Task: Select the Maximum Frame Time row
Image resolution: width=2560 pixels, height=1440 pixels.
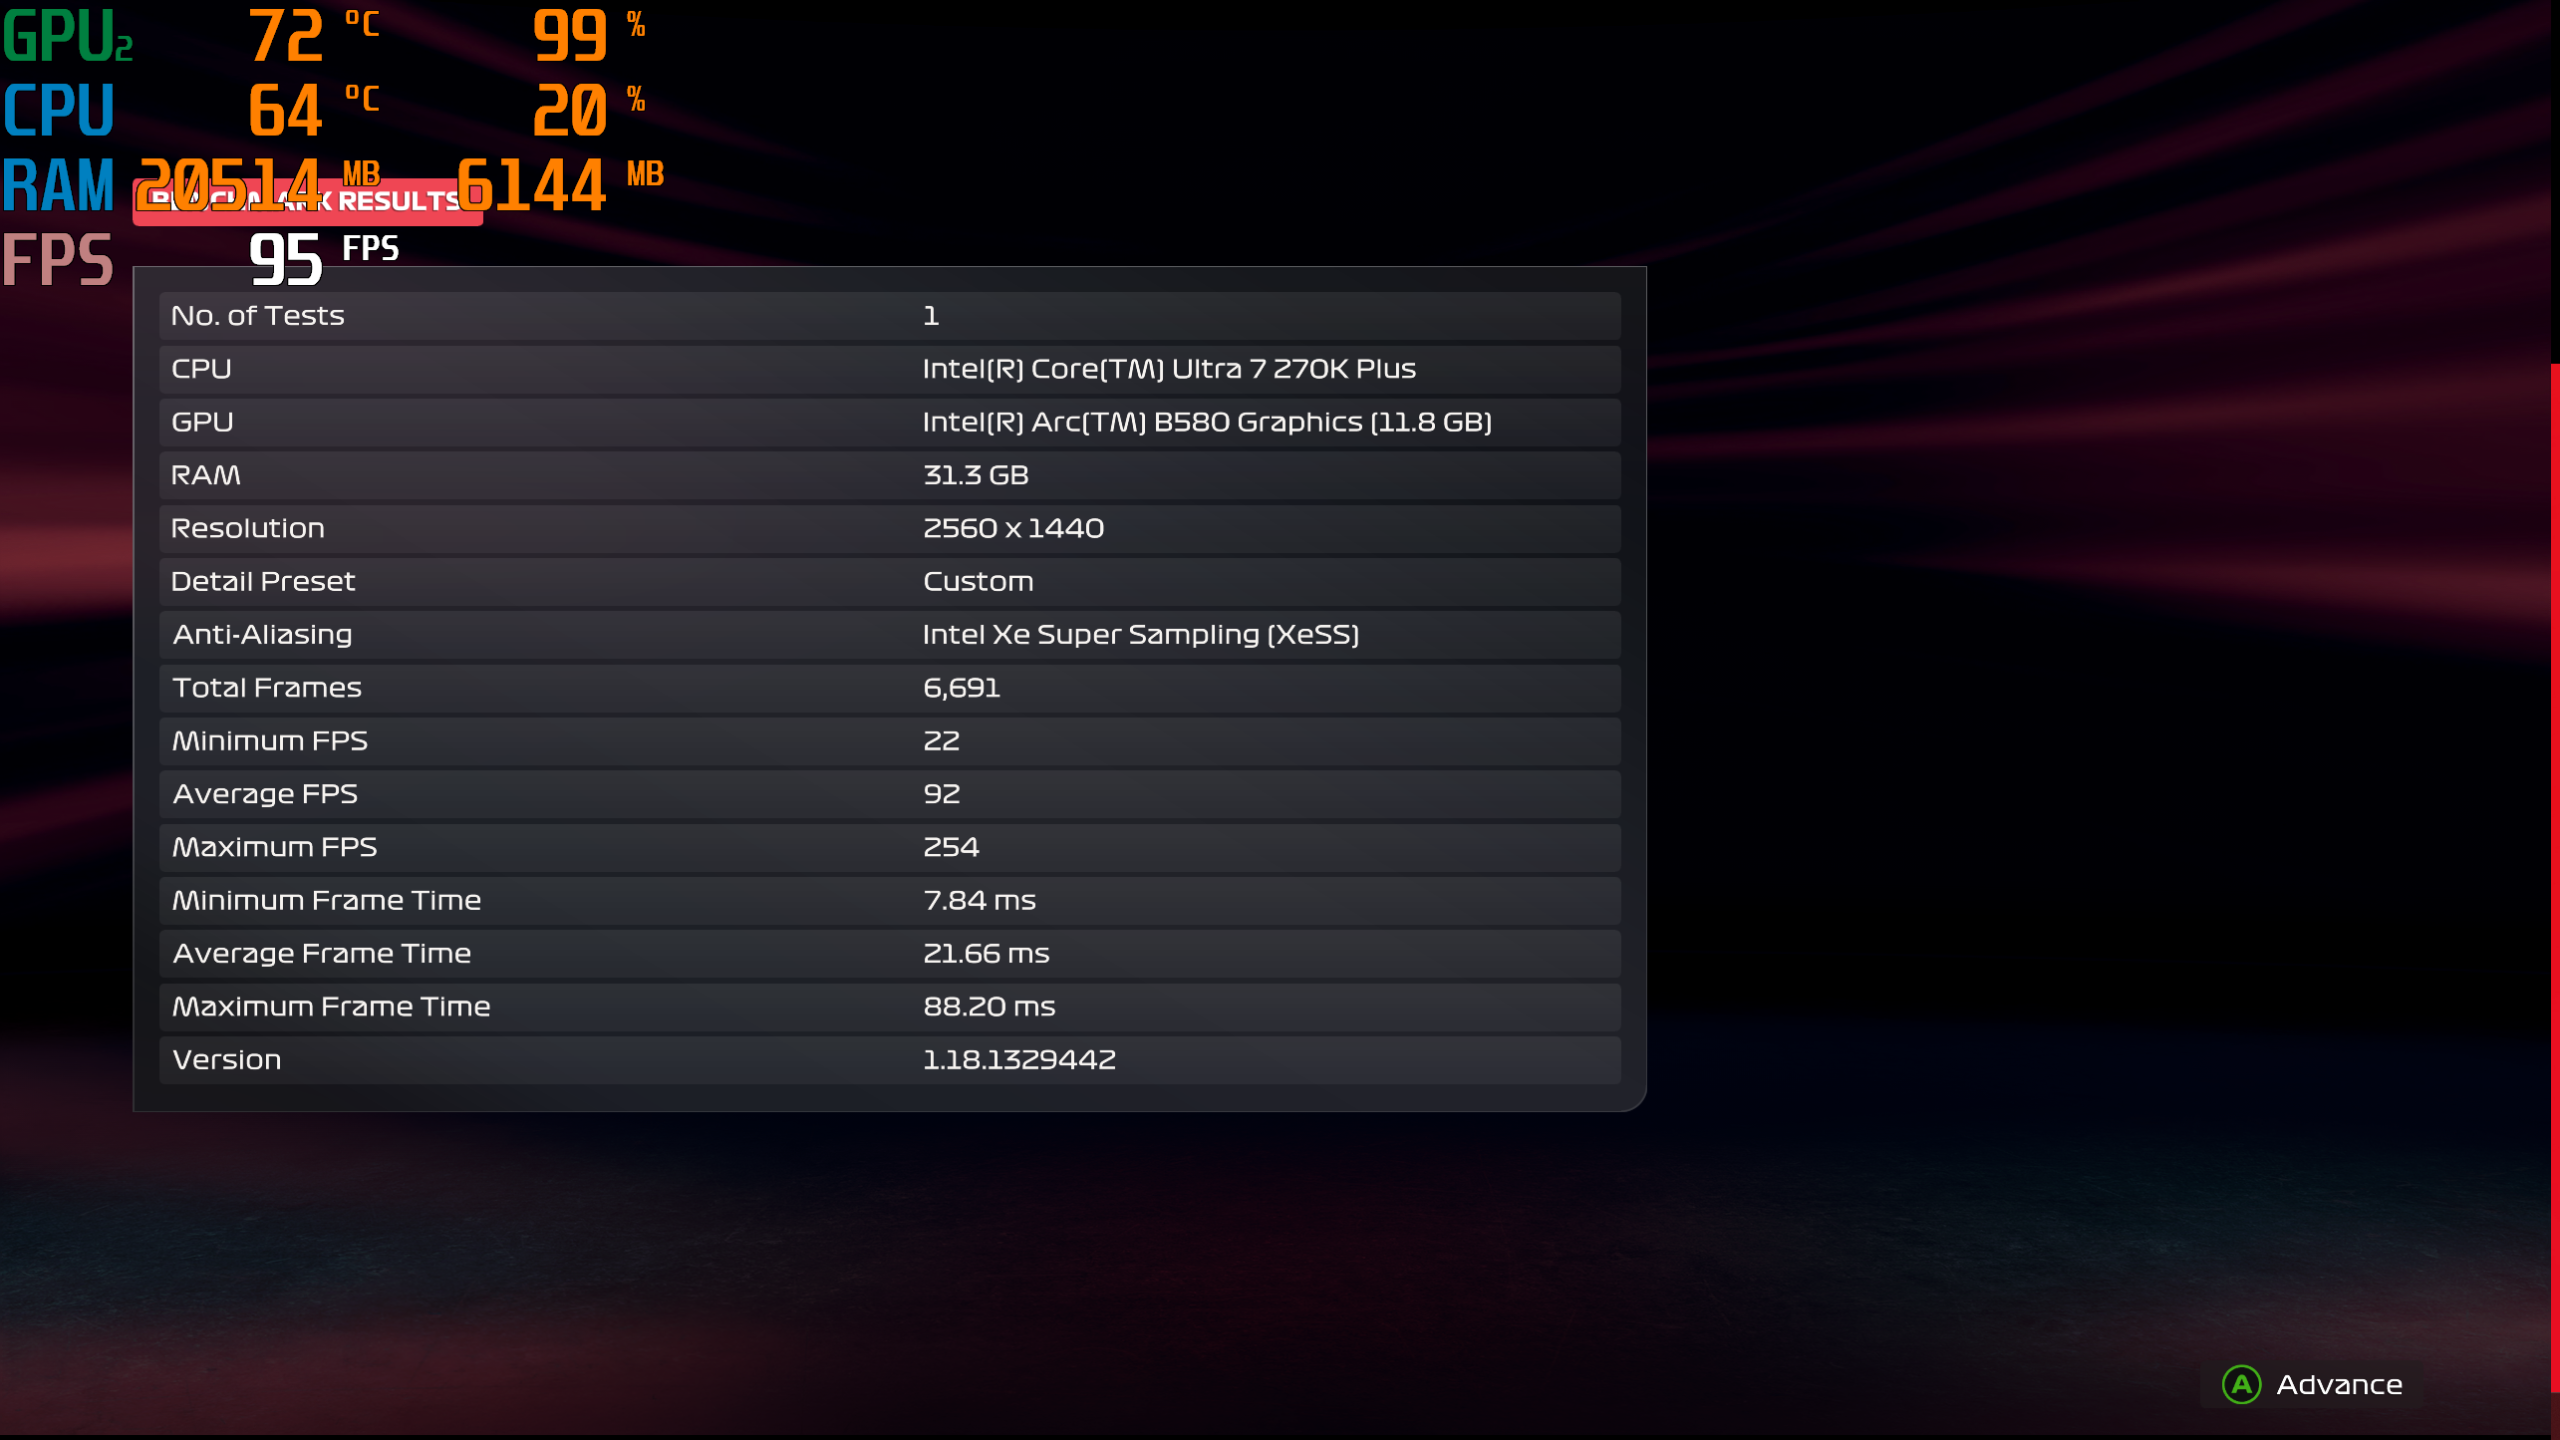Action: pyautogui.click(x=888, y=1006)
